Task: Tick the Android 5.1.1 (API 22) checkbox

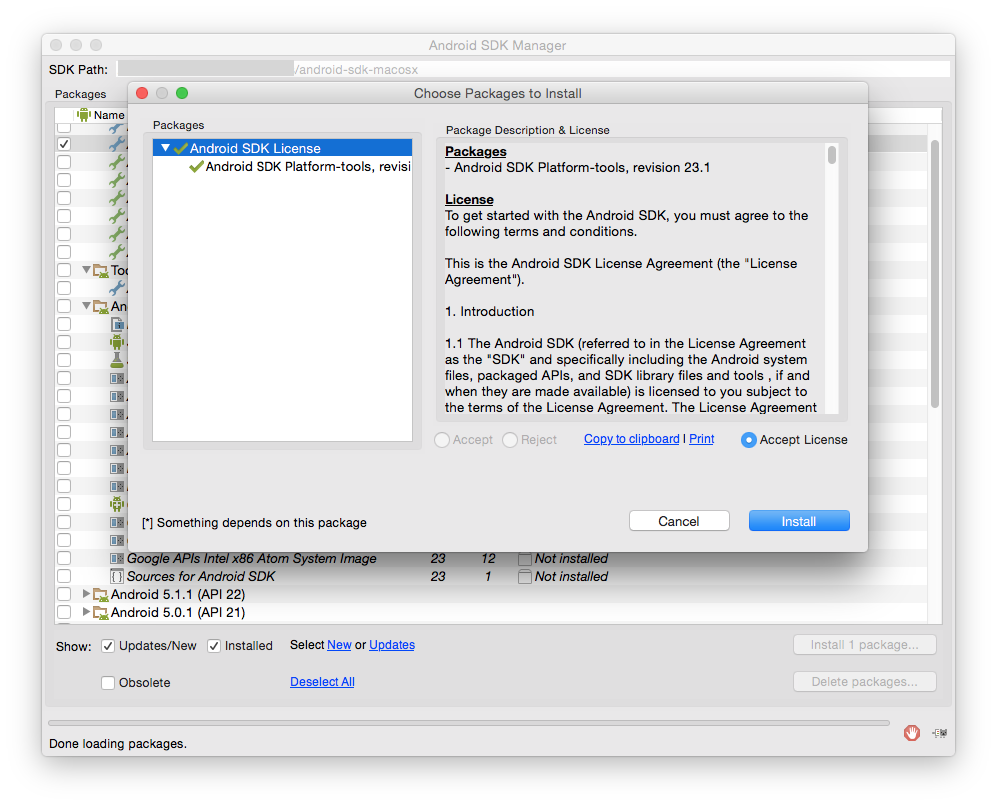Action: coord(64,594)
